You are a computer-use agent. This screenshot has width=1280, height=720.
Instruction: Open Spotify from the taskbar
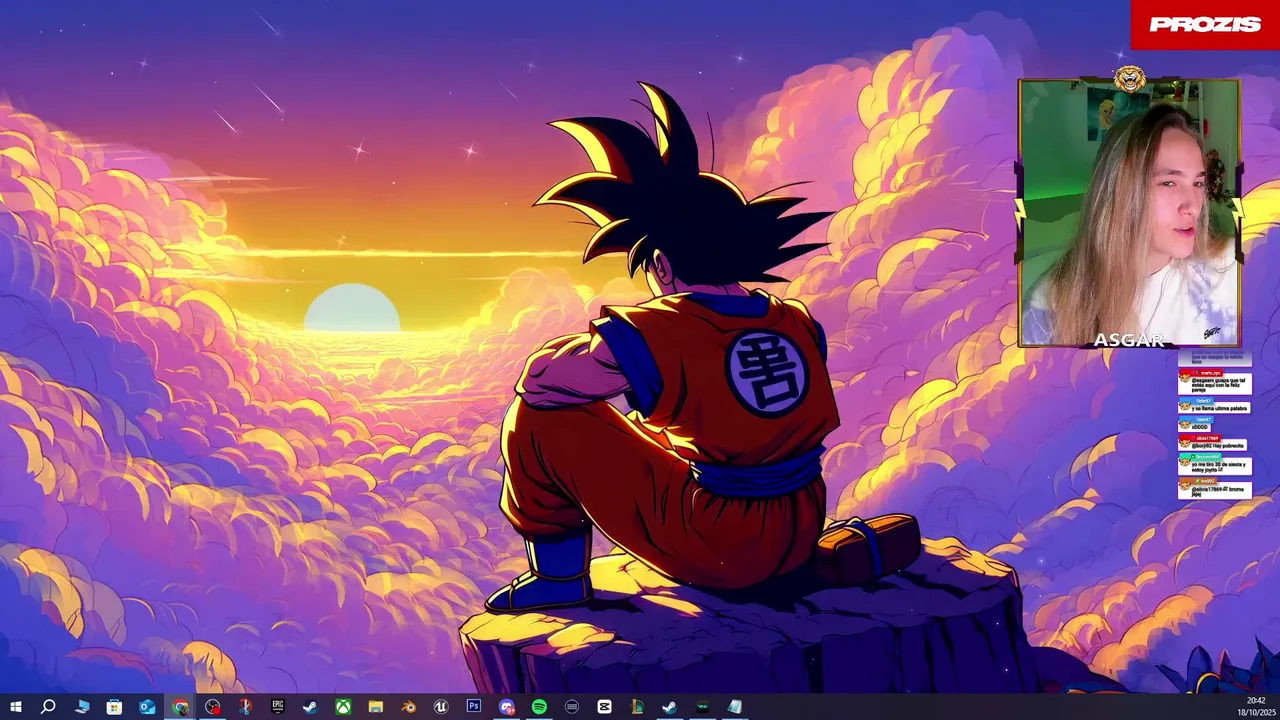pyautogui.click(x=539, y=707)
